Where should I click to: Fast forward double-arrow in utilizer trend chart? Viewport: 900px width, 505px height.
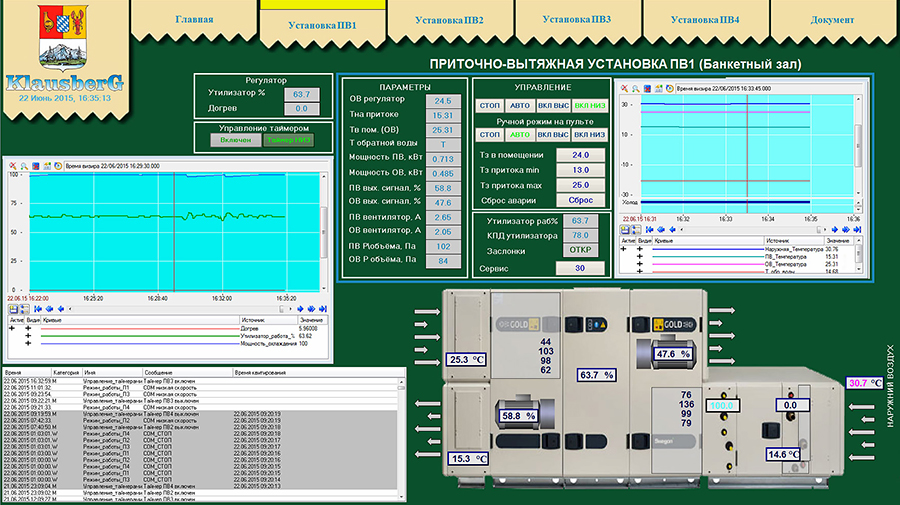[311, 309]
